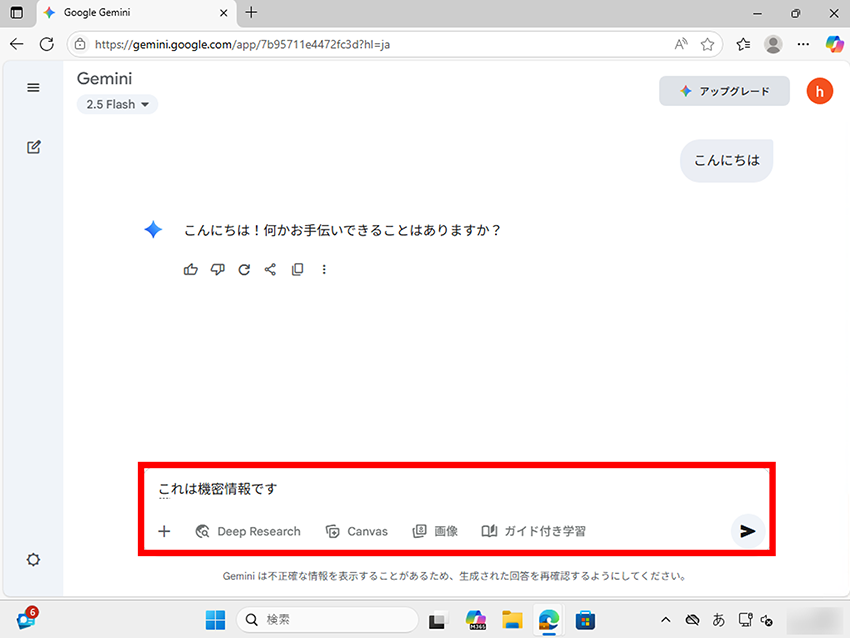Open the account avatar 'h'

click(819, 91)
